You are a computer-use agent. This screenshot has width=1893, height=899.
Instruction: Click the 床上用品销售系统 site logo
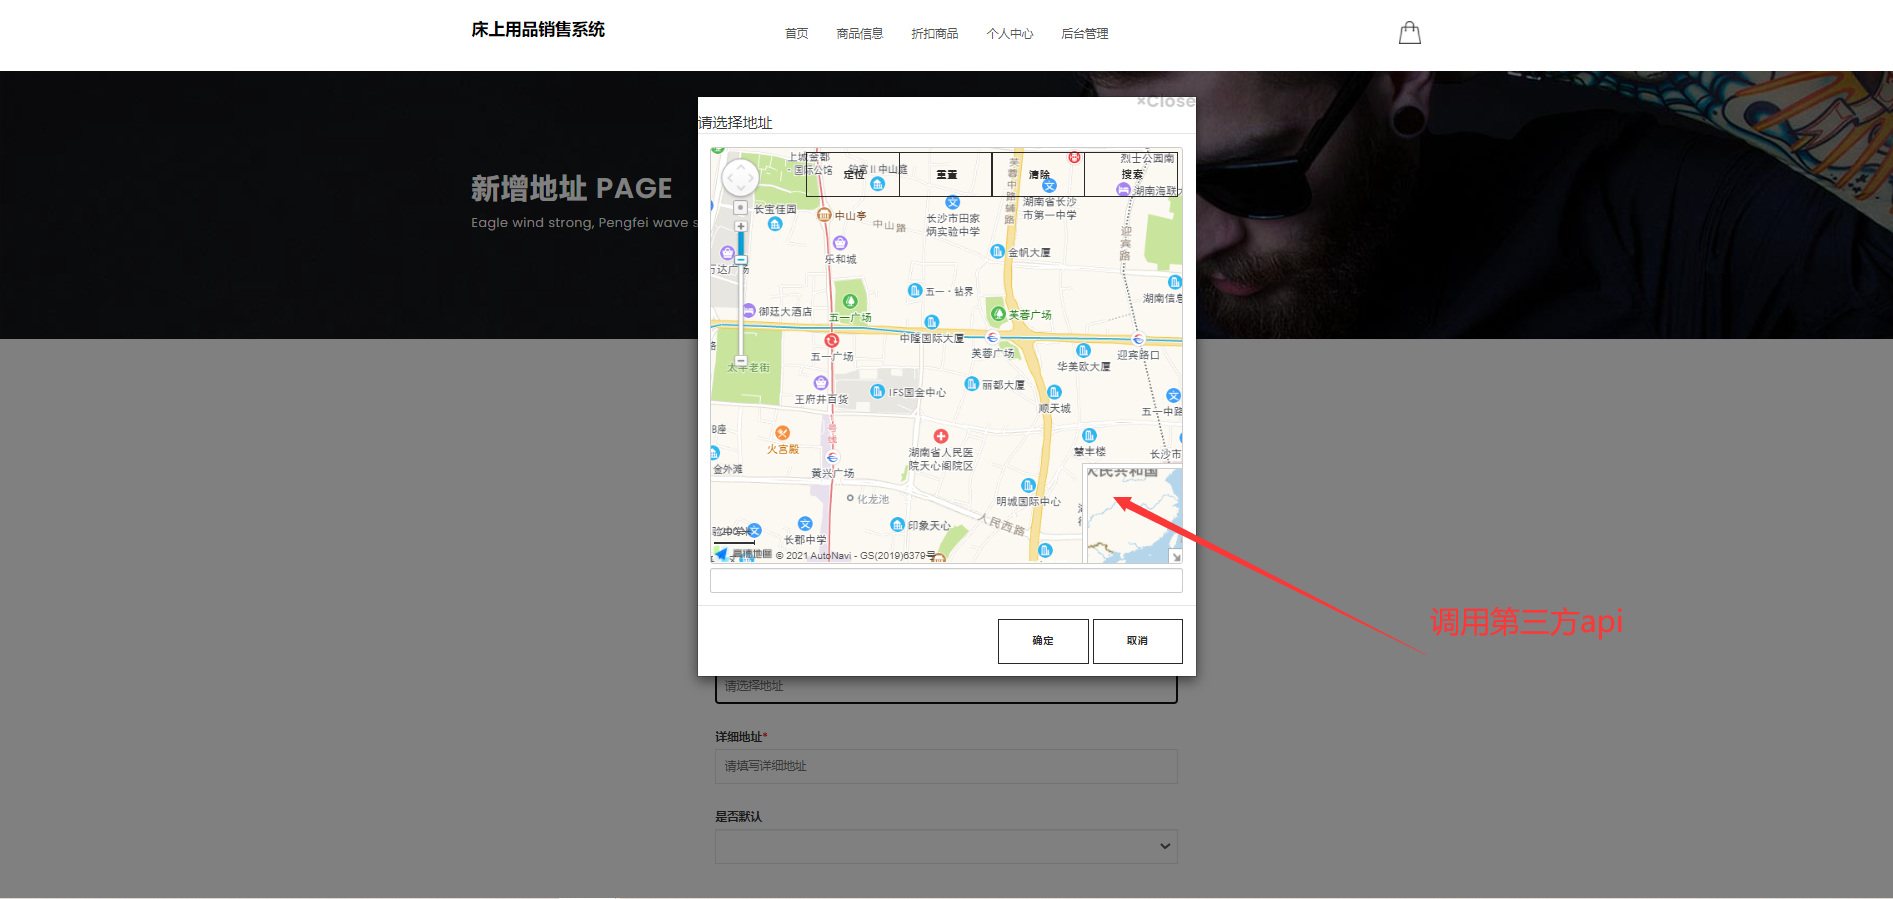point(538,30)
